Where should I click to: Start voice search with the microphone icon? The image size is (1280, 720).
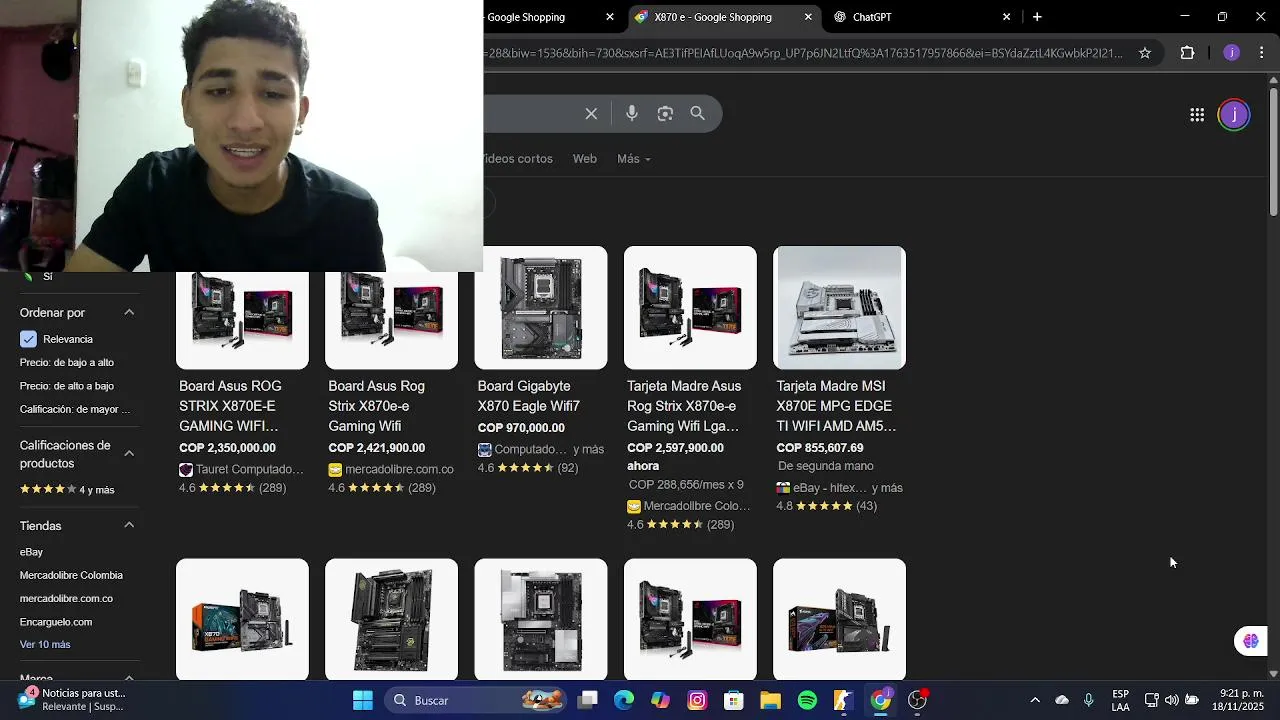point(632,114)
